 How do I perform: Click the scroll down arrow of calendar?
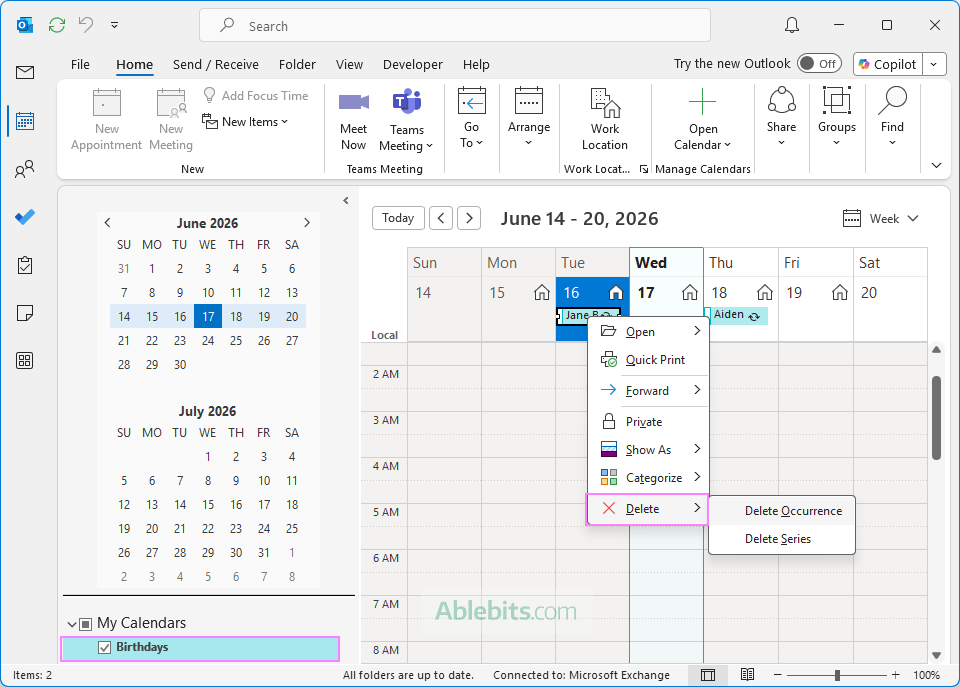pos(936,655)
